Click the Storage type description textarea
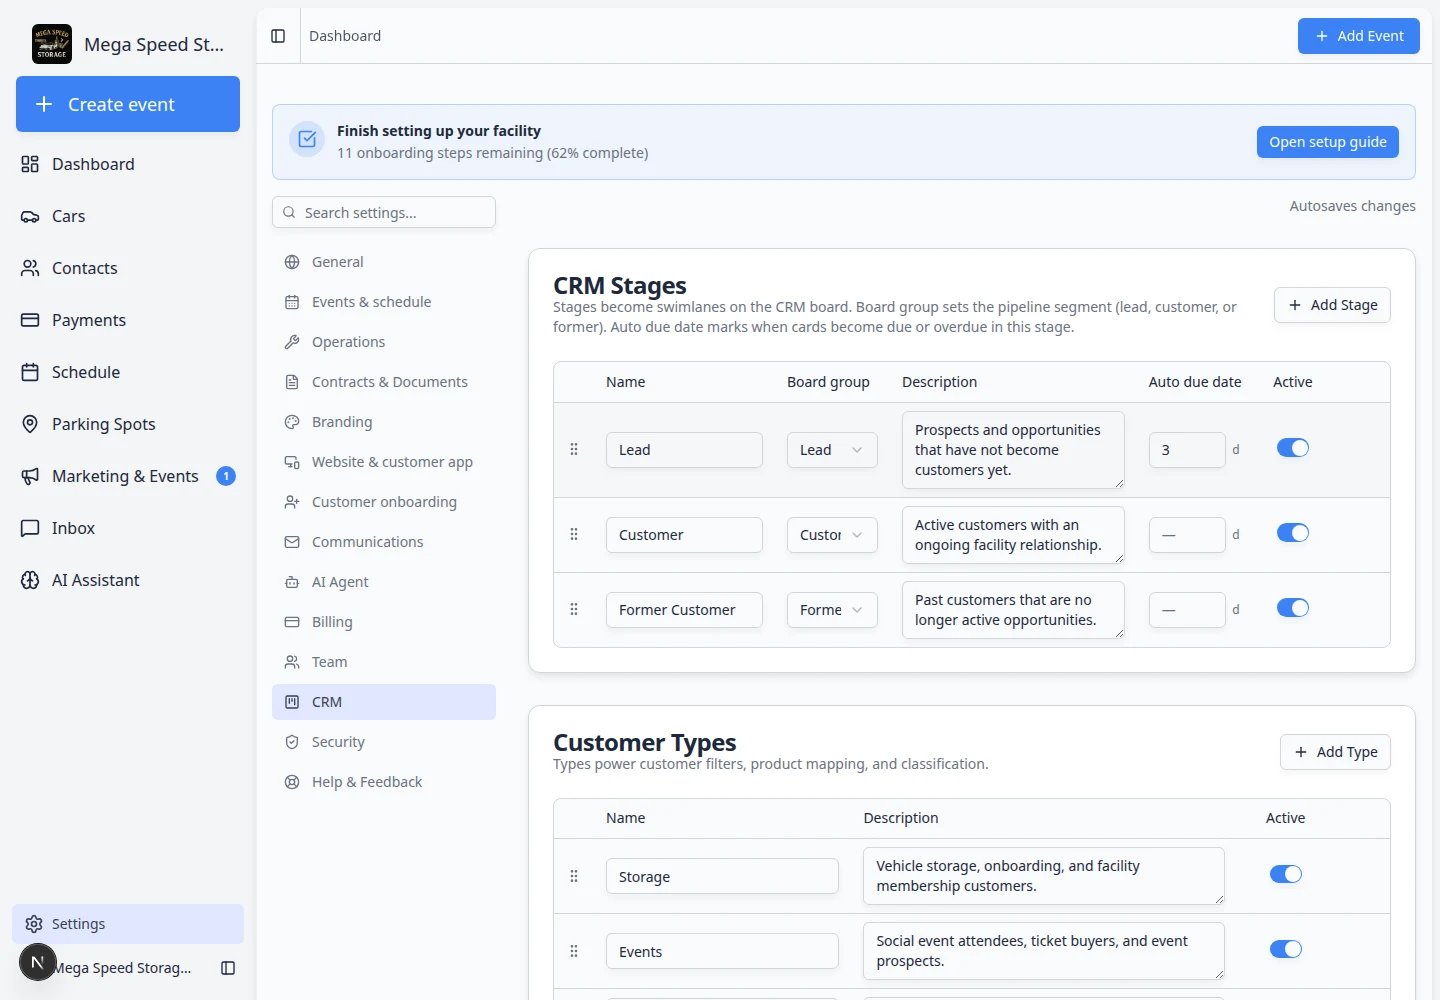This screenshot has height=1000, width=1440. point(1044,876)
